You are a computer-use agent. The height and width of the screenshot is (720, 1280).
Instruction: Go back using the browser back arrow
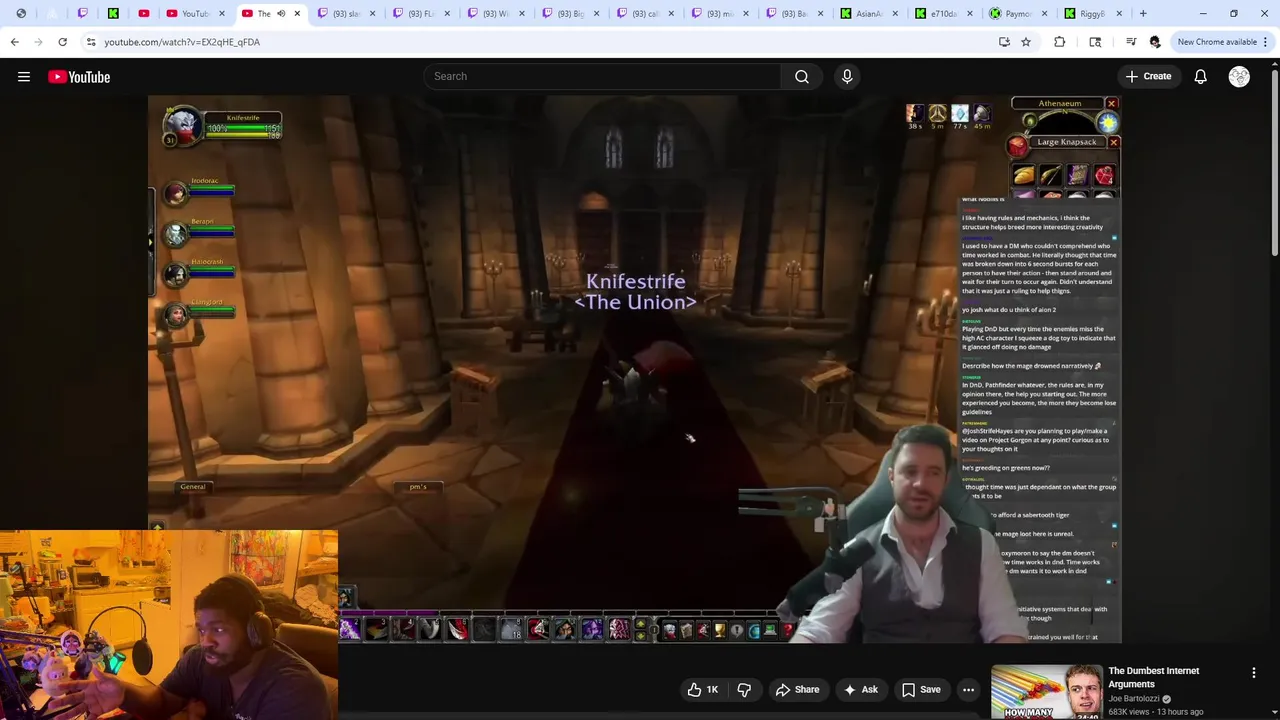[x=14, y=42]
